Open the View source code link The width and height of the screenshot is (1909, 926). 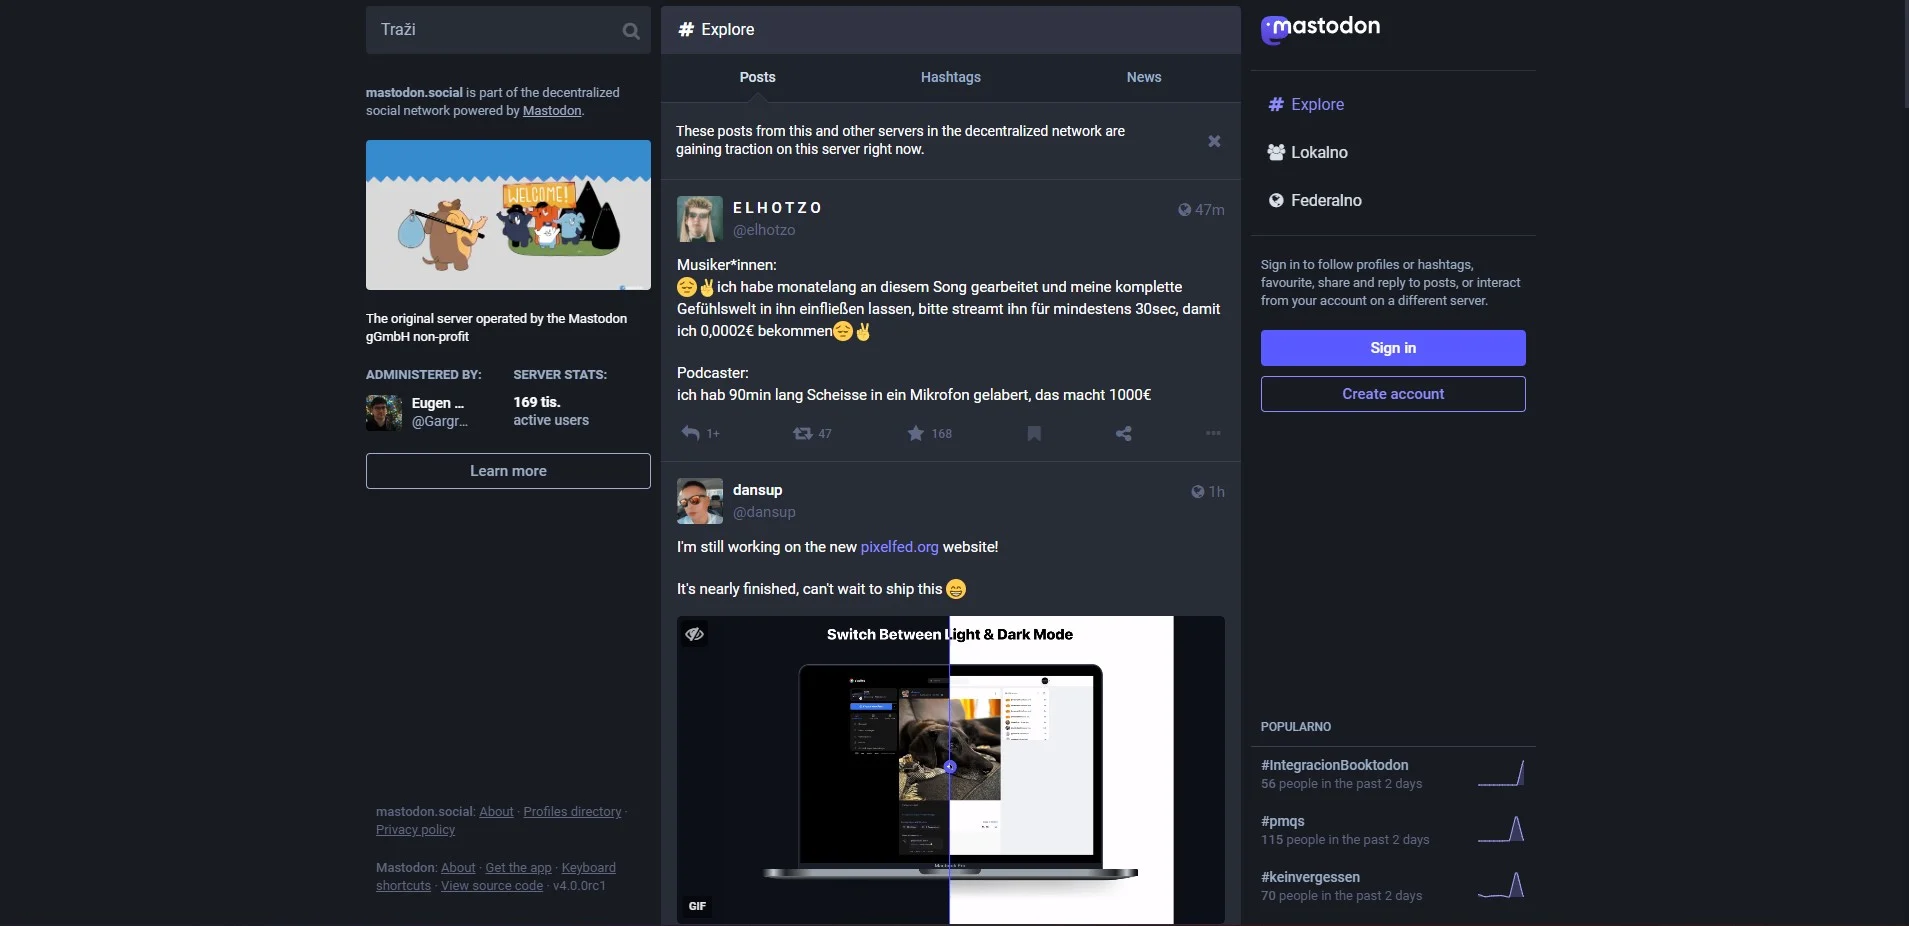(x=492, y=886)
